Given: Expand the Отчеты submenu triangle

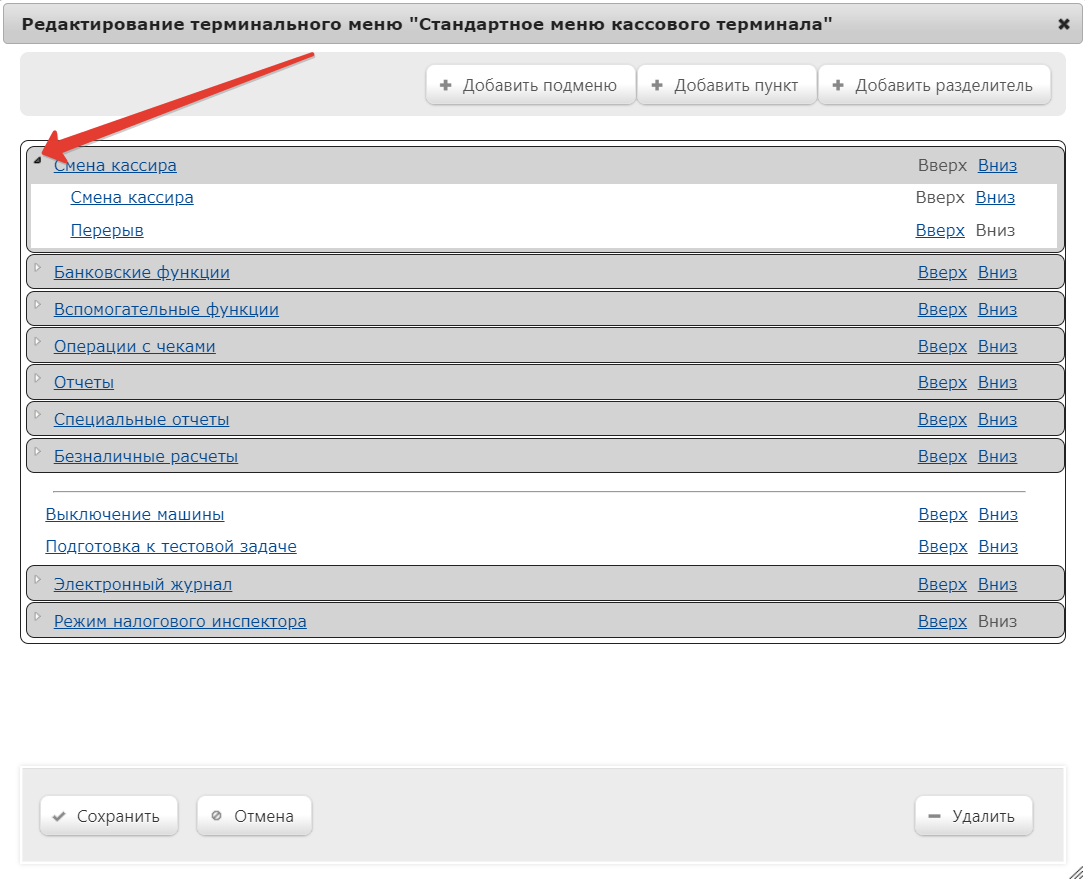Looking at the screenshot, I should (38, 378).
